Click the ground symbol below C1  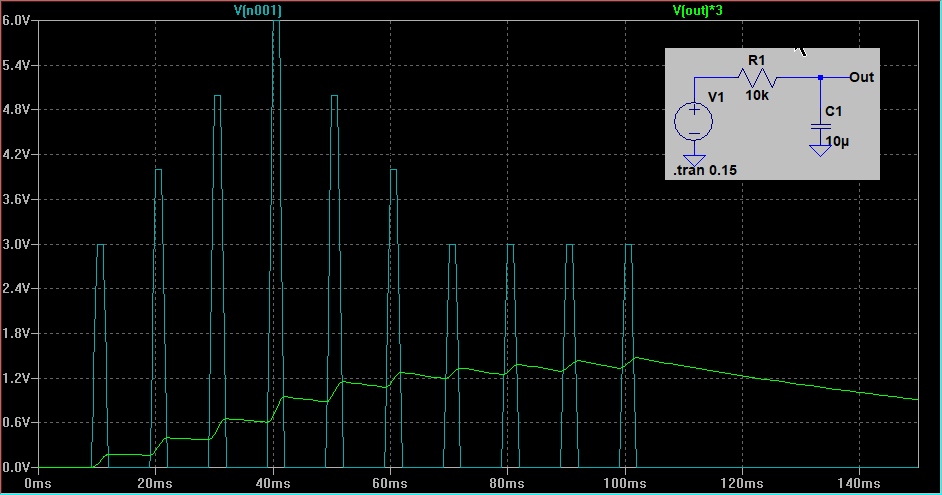click(821, 150)
